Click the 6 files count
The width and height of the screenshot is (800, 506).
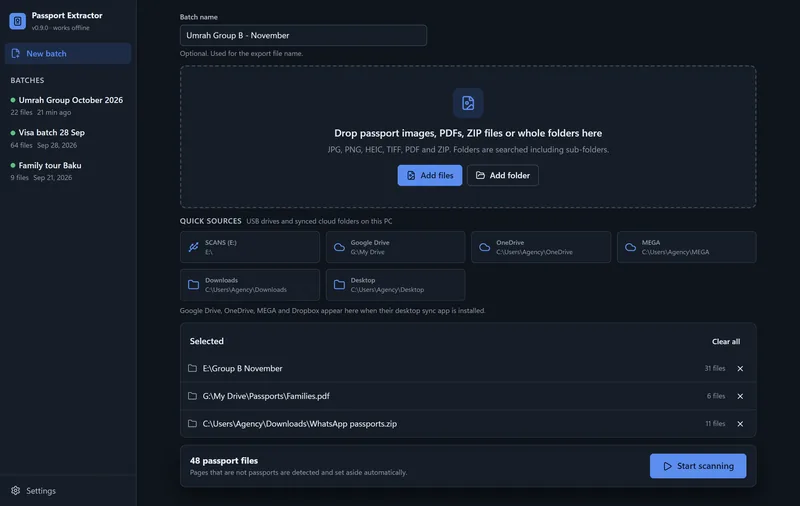coord(716,396)
